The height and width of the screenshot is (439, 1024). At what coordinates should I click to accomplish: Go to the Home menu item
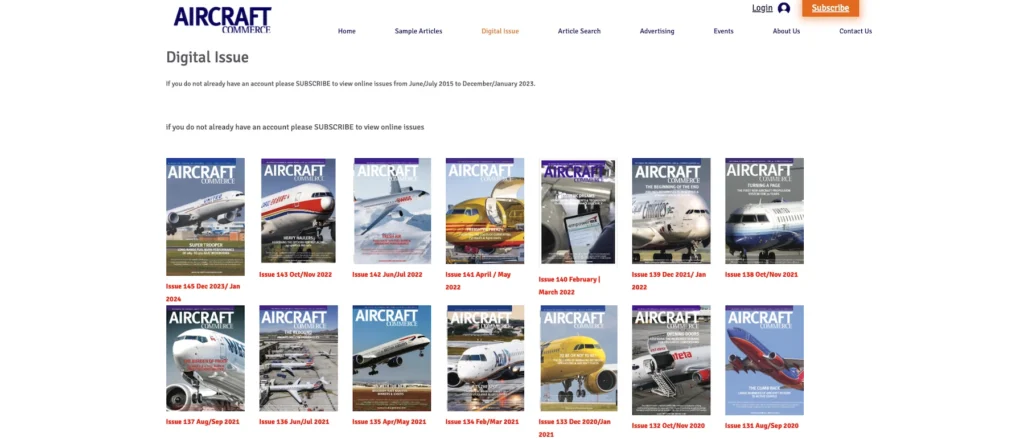347,31
